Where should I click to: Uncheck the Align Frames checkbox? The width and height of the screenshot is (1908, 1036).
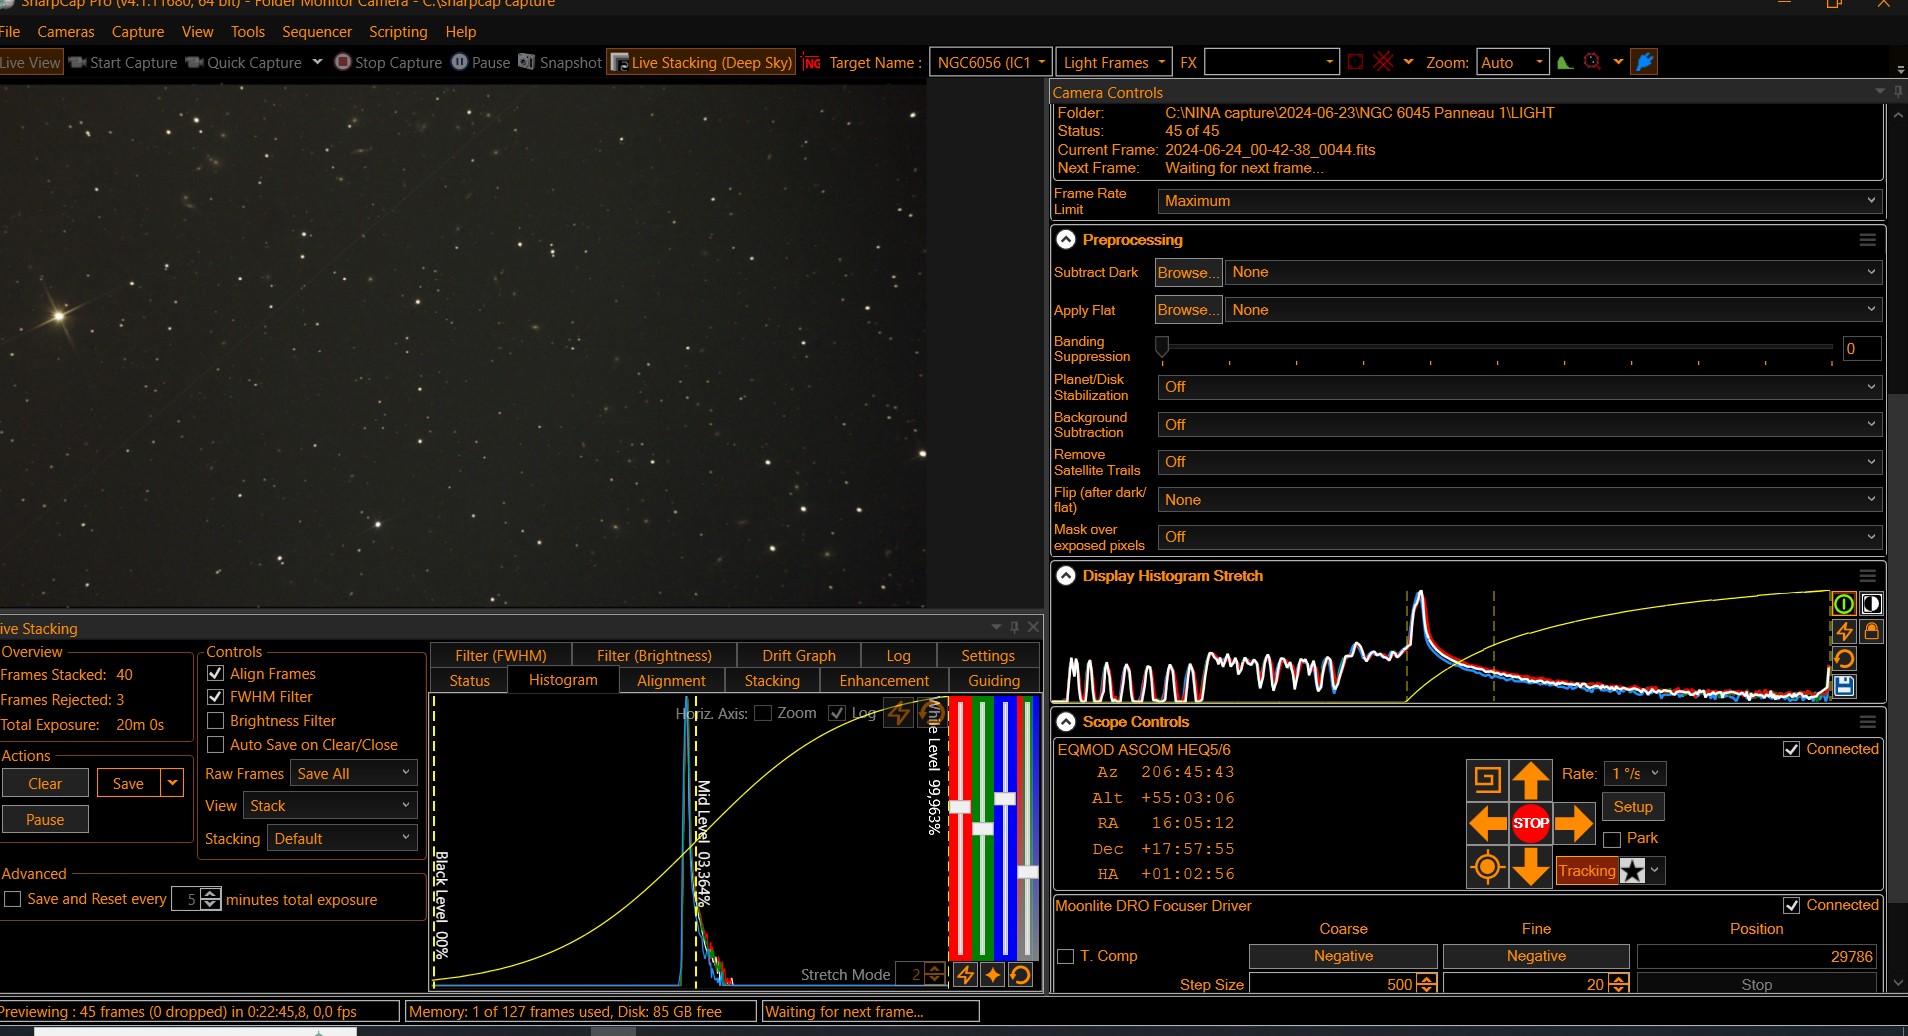coord(216,674)
